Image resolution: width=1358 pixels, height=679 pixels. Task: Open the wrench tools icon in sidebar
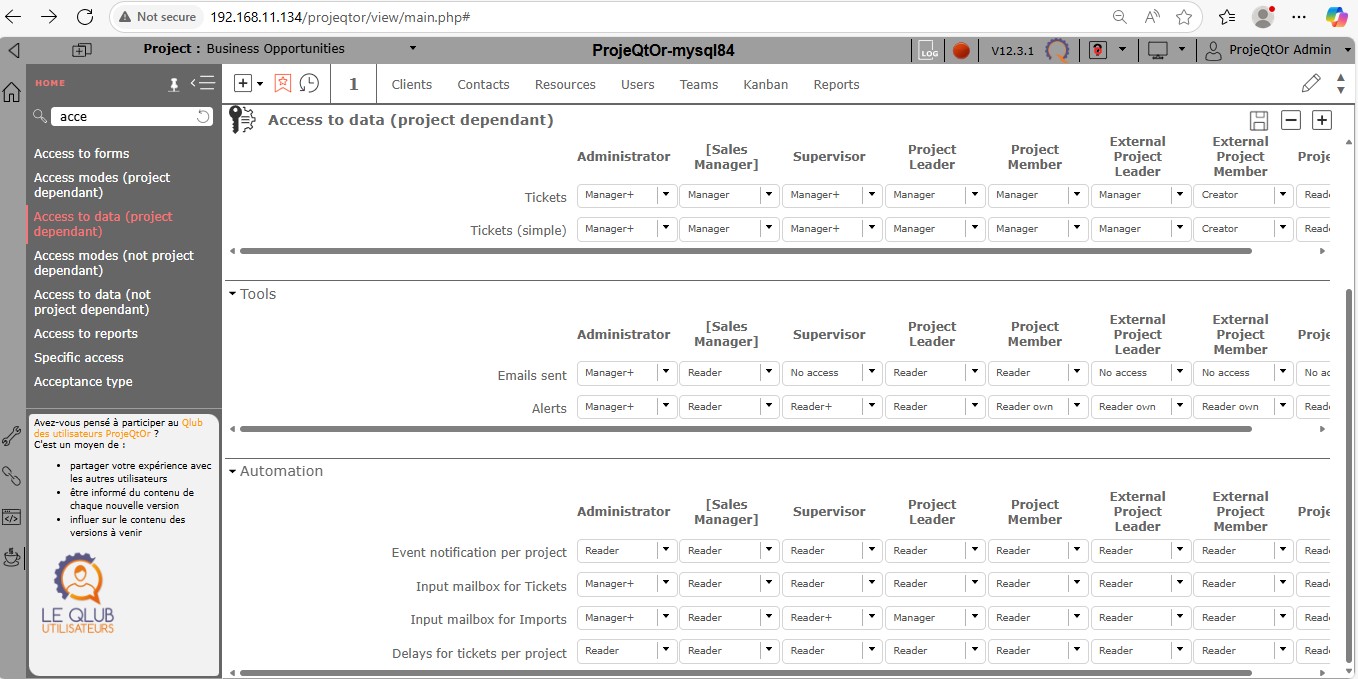click(12, 436)
